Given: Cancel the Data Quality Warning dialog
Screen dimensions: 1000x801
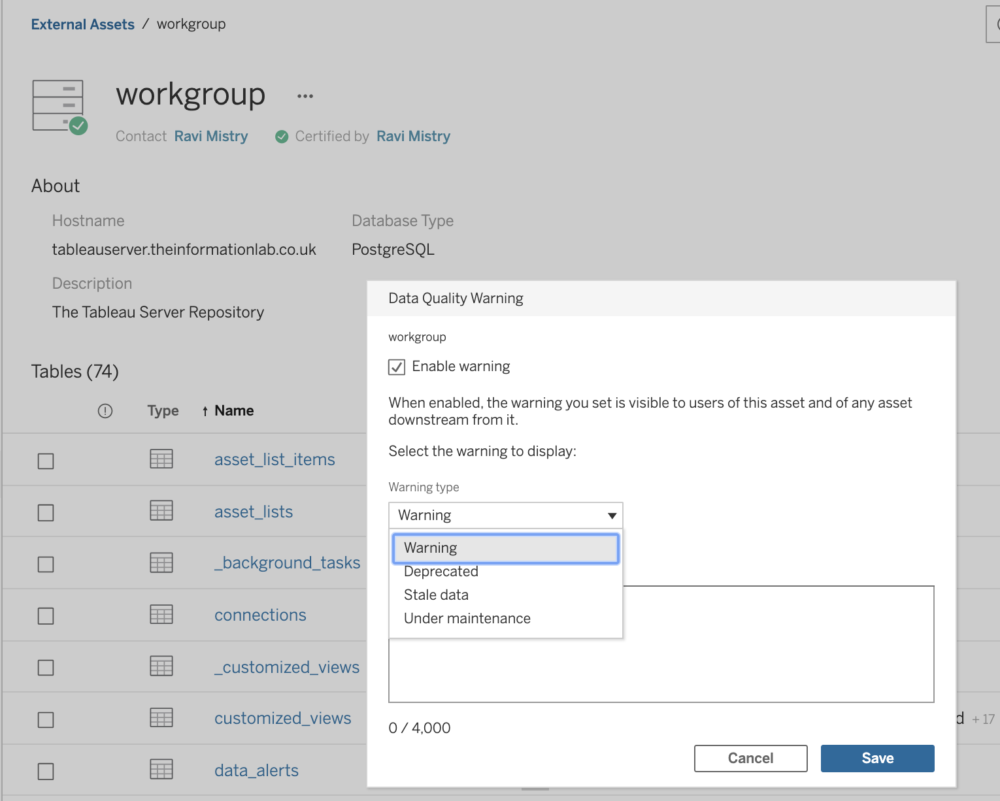Looking at the screenshot, I should (750, 758).
